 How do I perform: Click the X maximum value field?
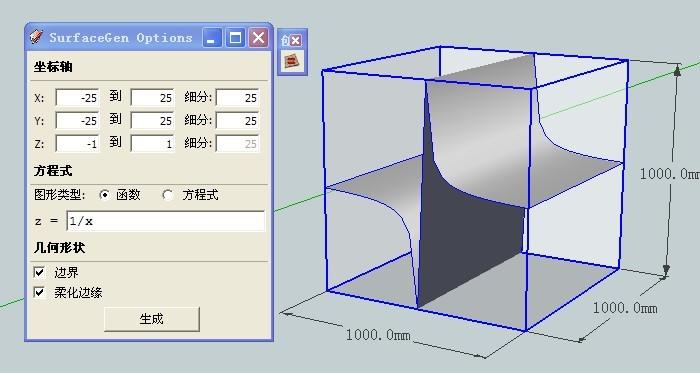pyautogui.click(x=152, y=97)
